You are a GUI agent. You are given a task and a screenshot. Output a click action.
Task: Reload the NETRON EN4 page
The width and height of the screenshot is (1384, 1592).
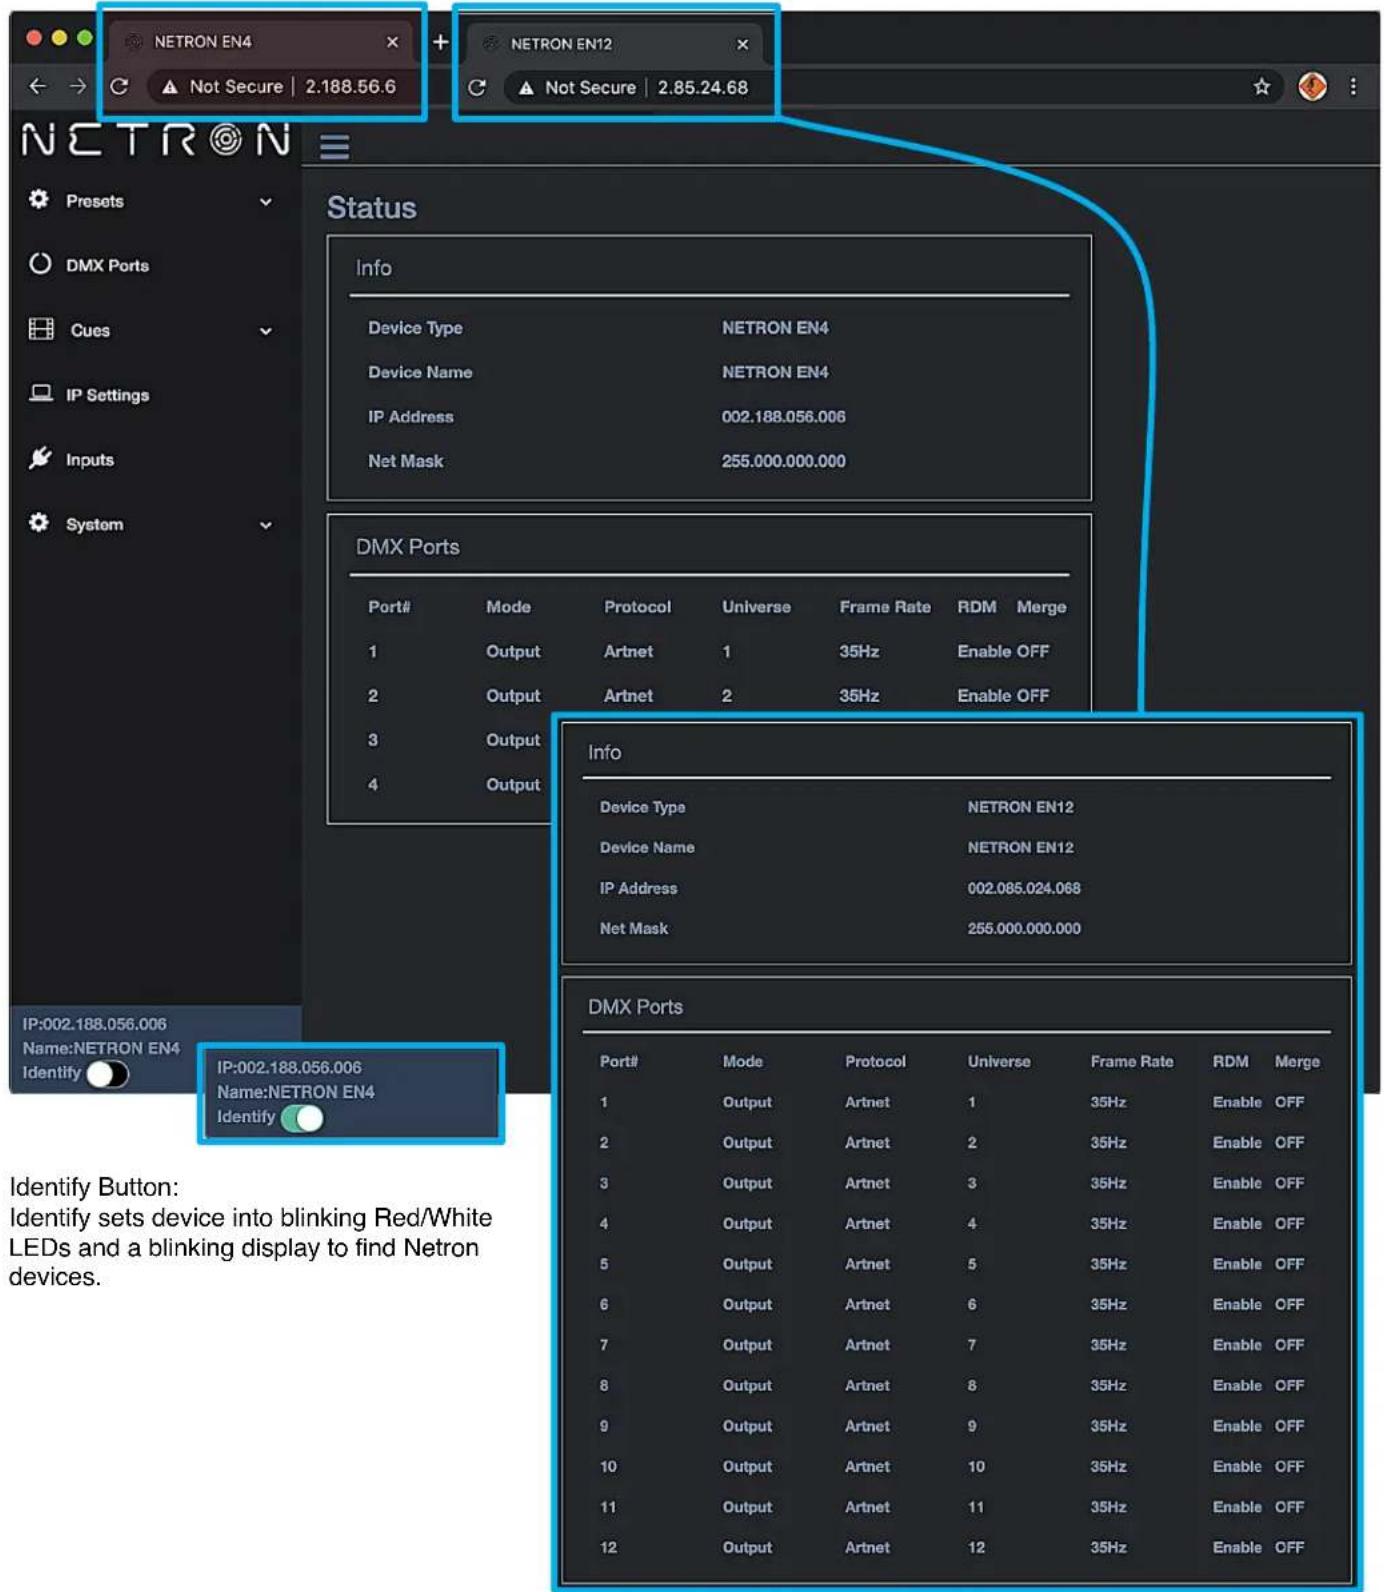point(119,86)
